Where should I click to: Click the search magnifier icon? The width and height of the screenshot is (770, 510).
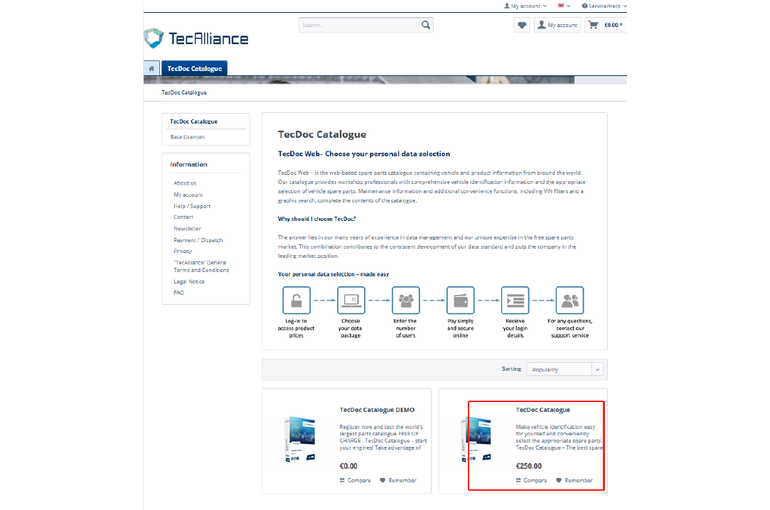pyautogui.click(x=426, y=25)
